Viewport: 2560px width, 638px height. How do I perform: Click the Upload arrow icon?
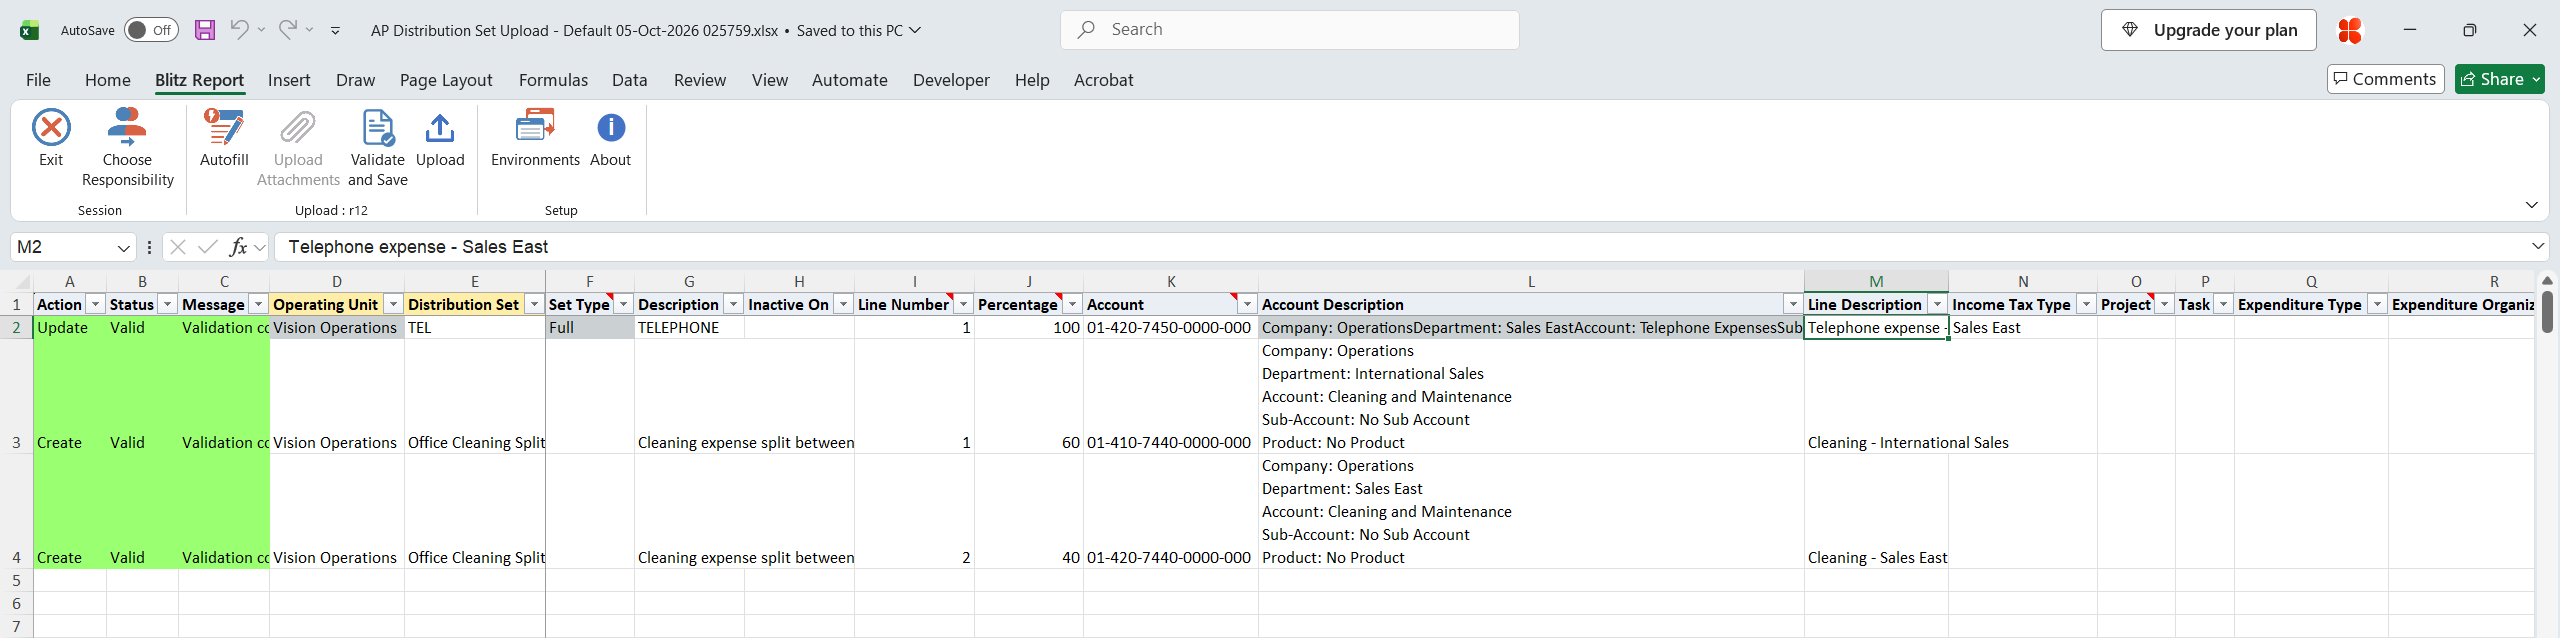pos(440,128)
